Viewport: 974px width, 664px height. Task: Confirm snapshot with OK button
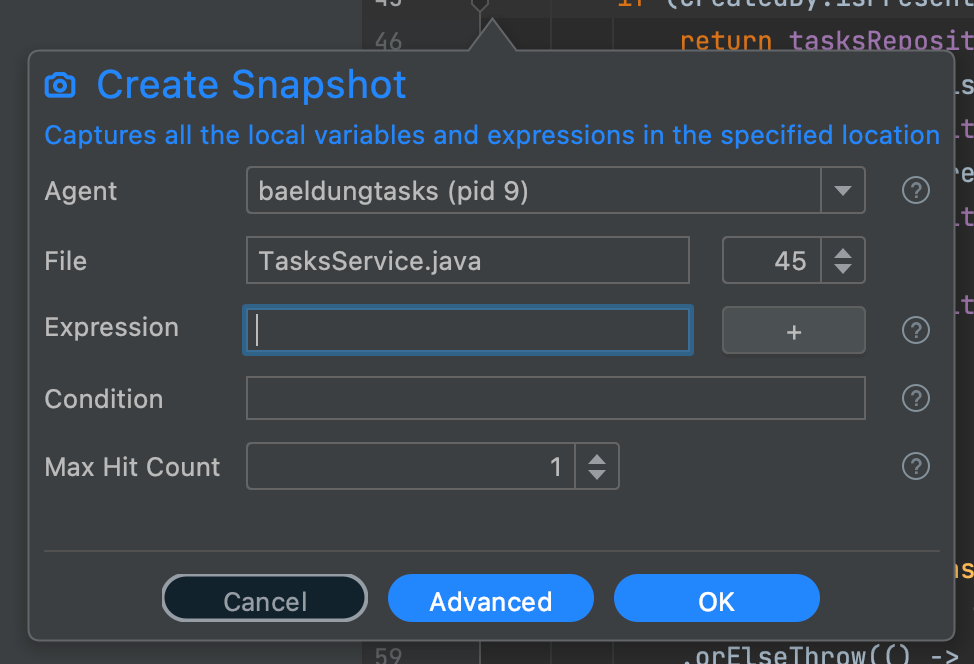click(x=717, y=599)
